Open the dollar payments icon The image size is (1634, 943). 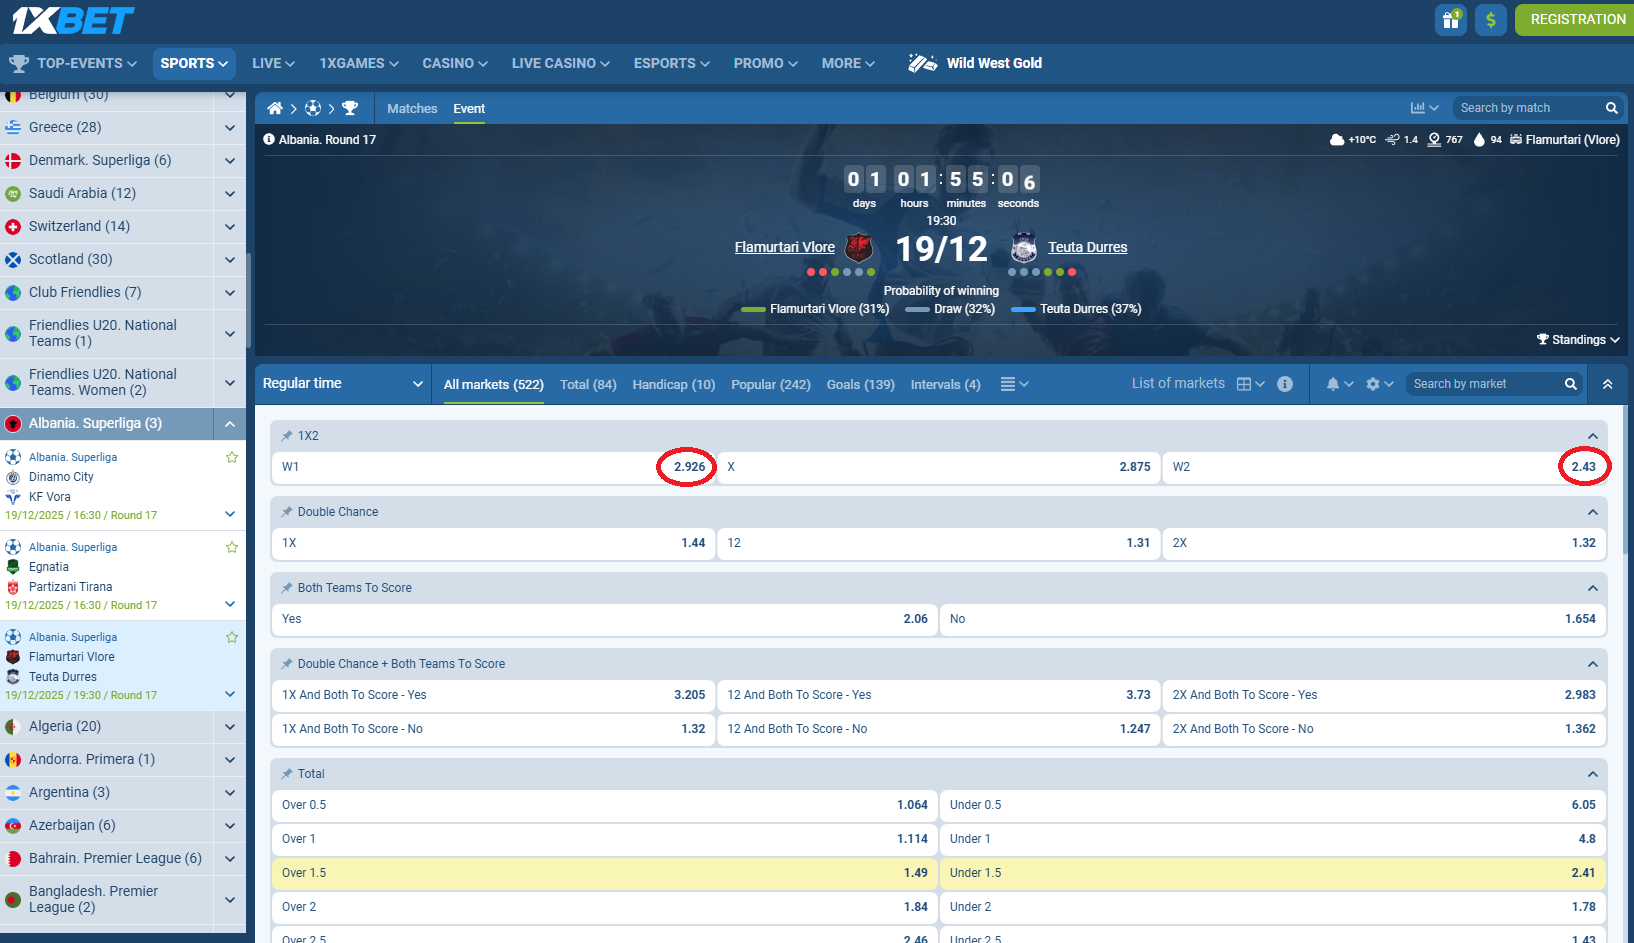pos(1491,19)
